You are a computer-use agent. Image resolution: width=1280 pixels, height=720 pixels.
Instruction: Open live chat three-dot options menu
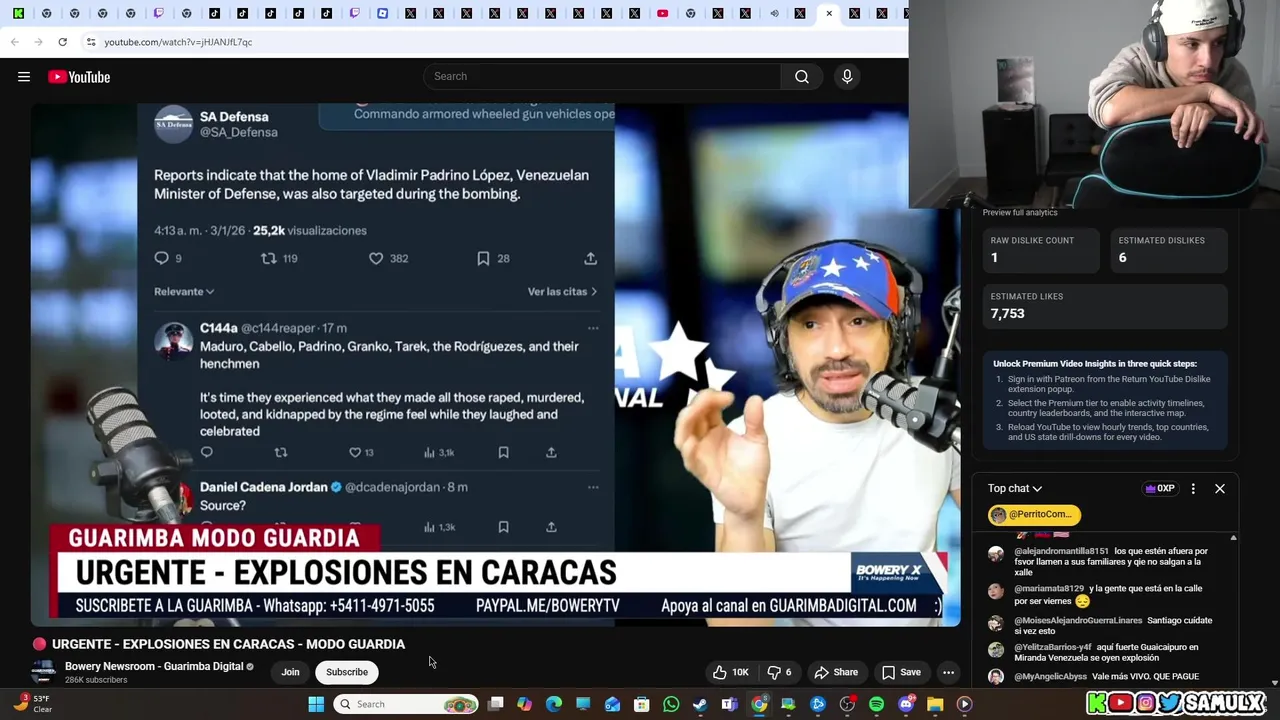coord(1193,488)
